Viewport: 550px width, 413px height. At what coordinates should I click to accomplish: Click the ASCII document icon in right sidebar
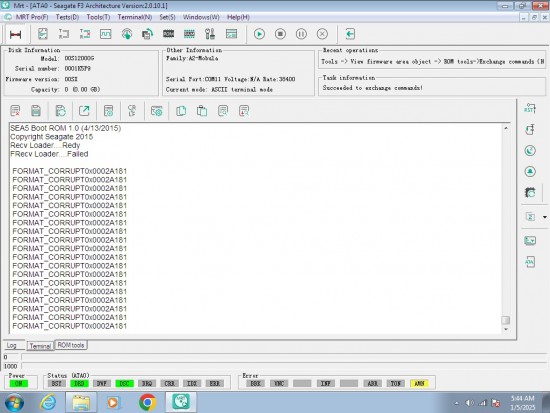pos(530,262)
